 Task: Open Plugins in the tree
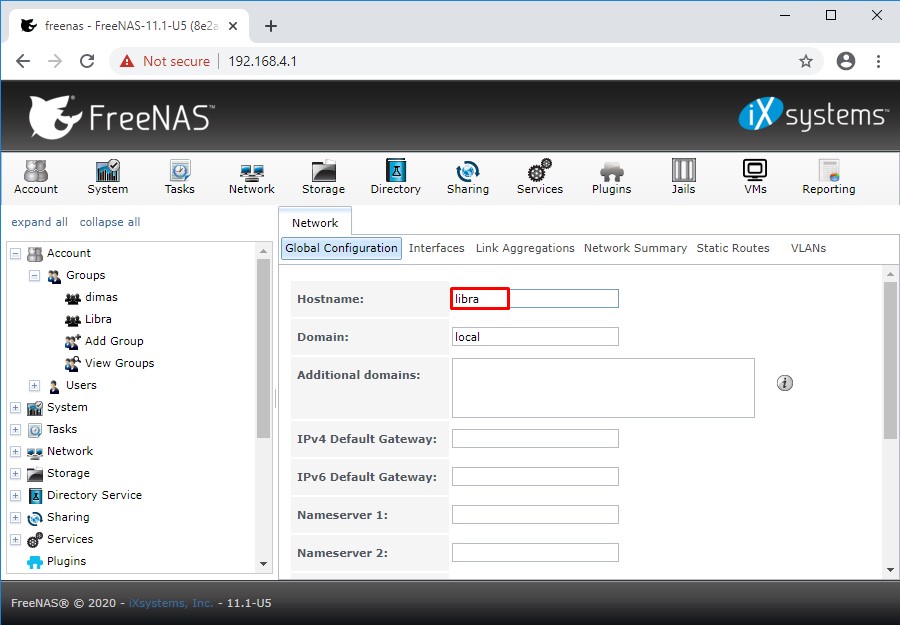[66, 561]
